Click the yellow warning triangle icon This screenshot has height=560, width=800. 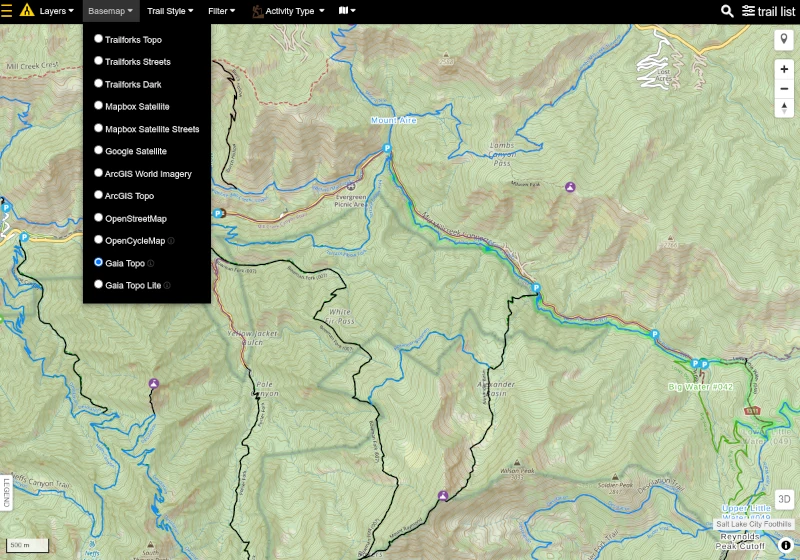pyautogui.click(x=27, y=10)
